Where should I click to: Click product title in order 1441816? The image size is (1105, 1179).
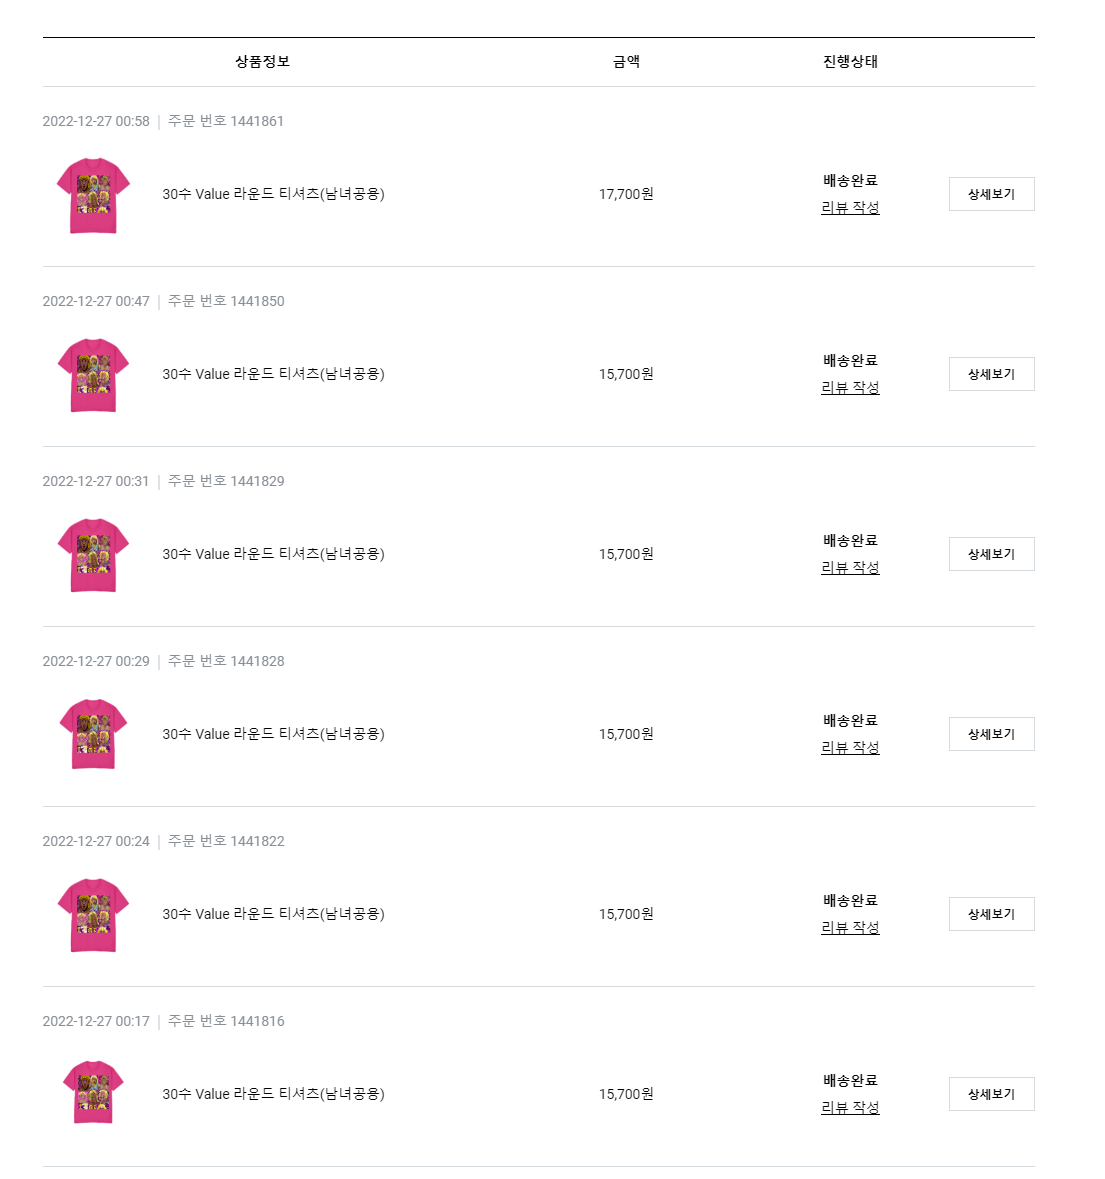[273, 1094]
